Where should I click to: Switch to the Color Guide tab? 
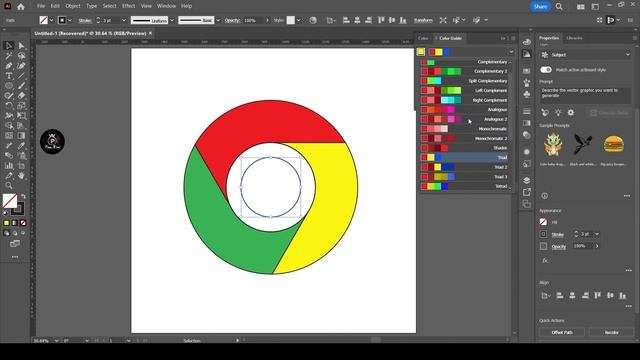450,38
